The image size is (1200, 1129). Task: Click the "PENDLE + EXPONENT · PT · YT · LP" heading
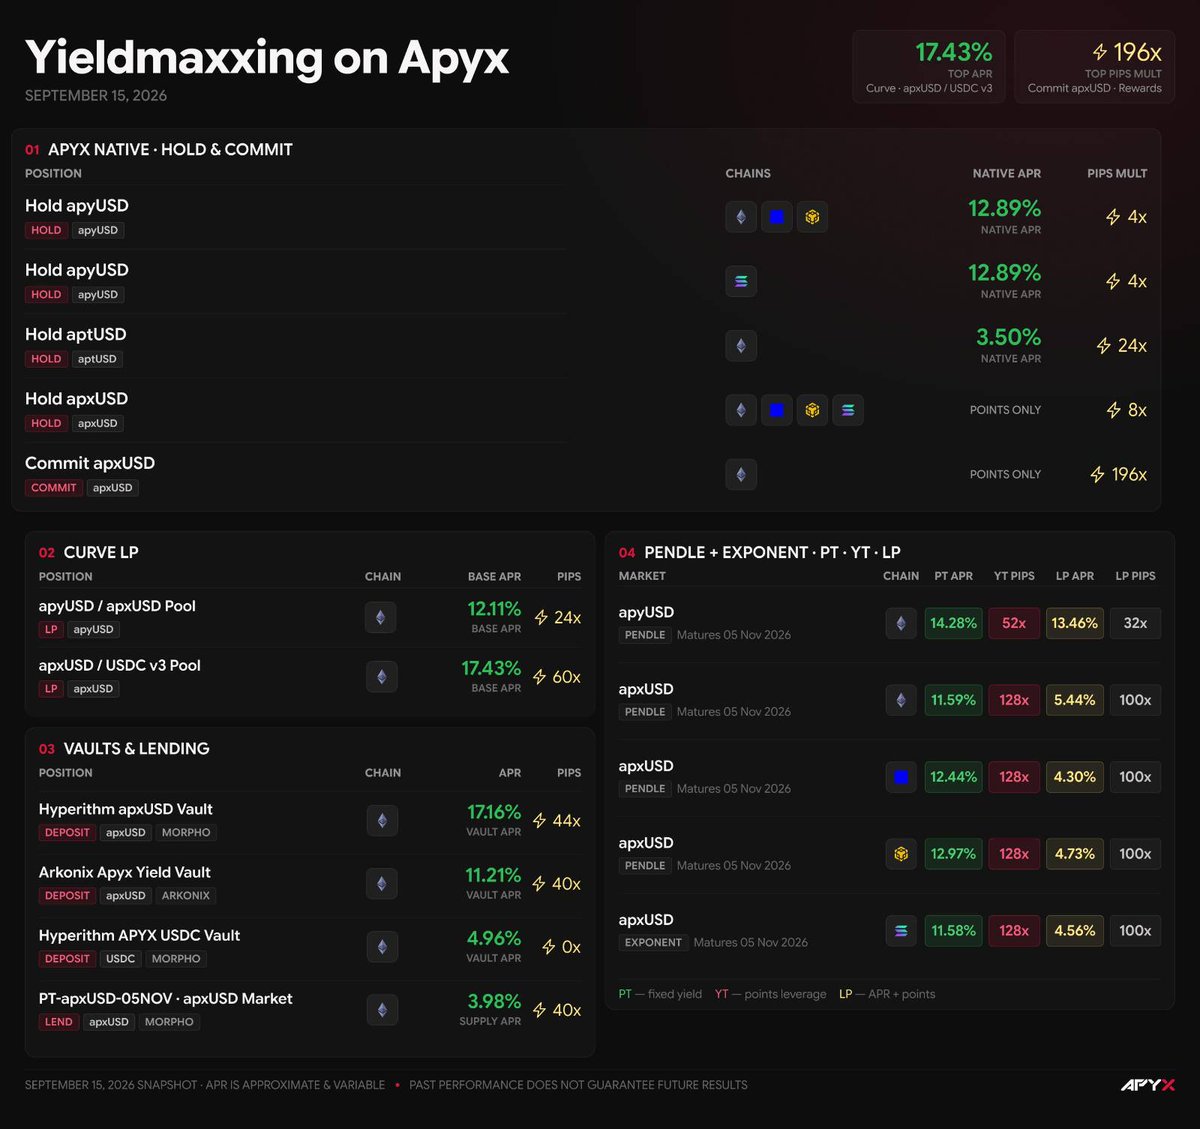772,553
